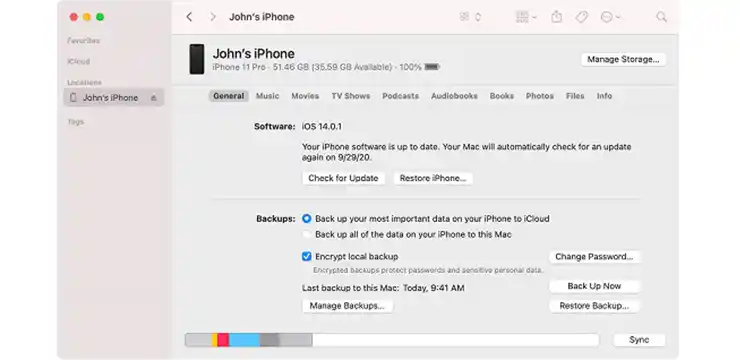Open Manage Storage
This screenshot has width=740, height=360.
coord(623,59)
